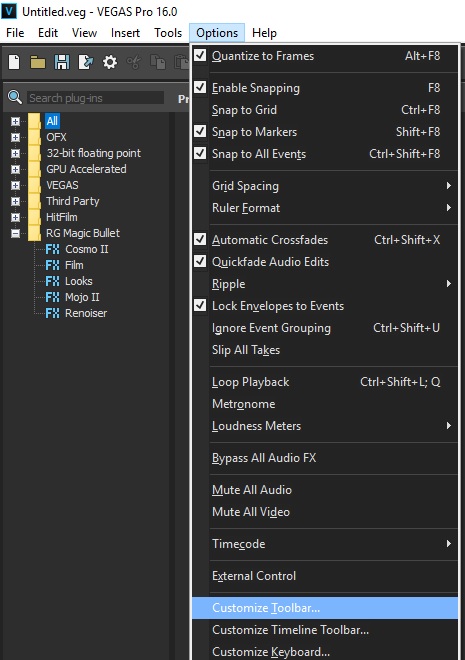Toggle Loop Playback option

pyautogui.click(x=325, y=382)
